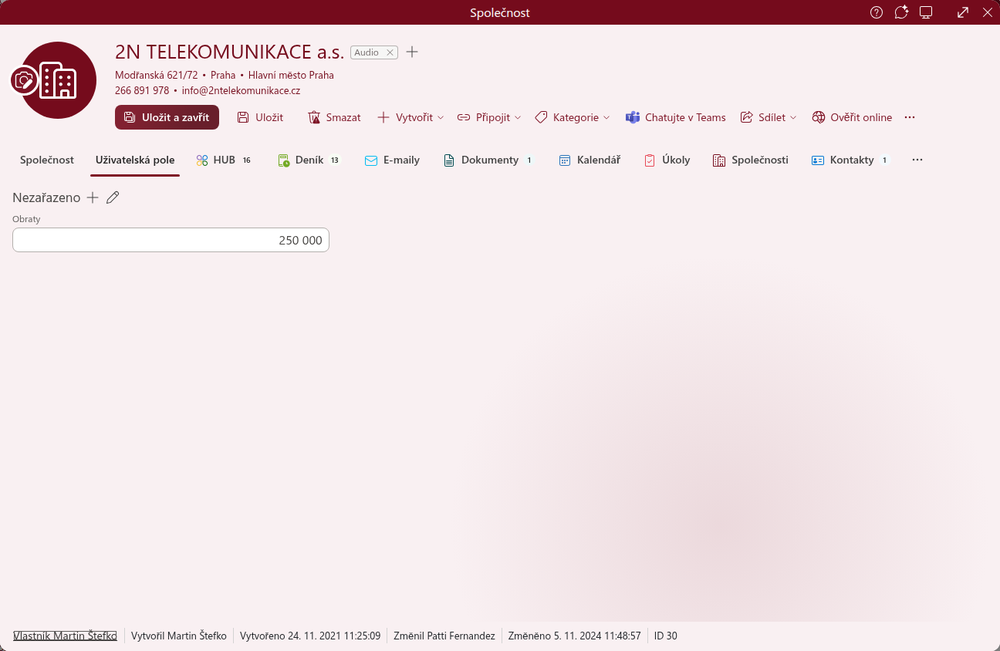1000x651 pixels.
Task: Open the HUB tab
Action: coord(223,160)
